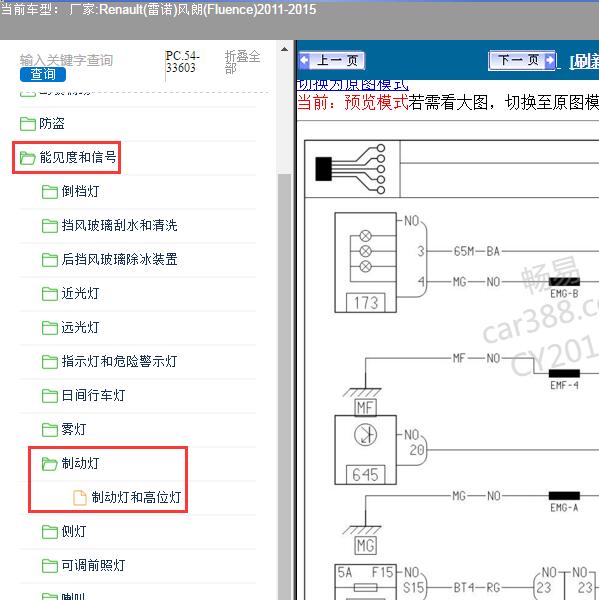Viewport: 599px width, 600px height.
Task: Click the keyword search input field
Action: point(66,60)
